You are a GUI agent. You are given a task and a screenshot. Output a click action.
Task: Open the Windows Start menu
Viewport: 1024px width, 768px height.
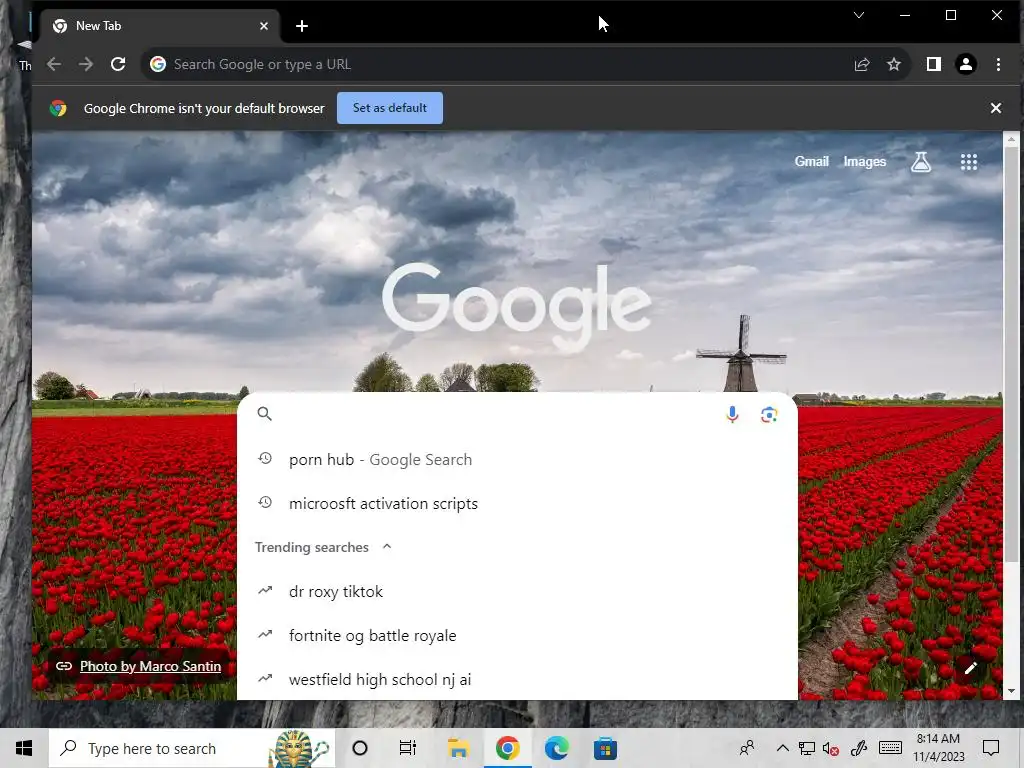tap(24, 748)
